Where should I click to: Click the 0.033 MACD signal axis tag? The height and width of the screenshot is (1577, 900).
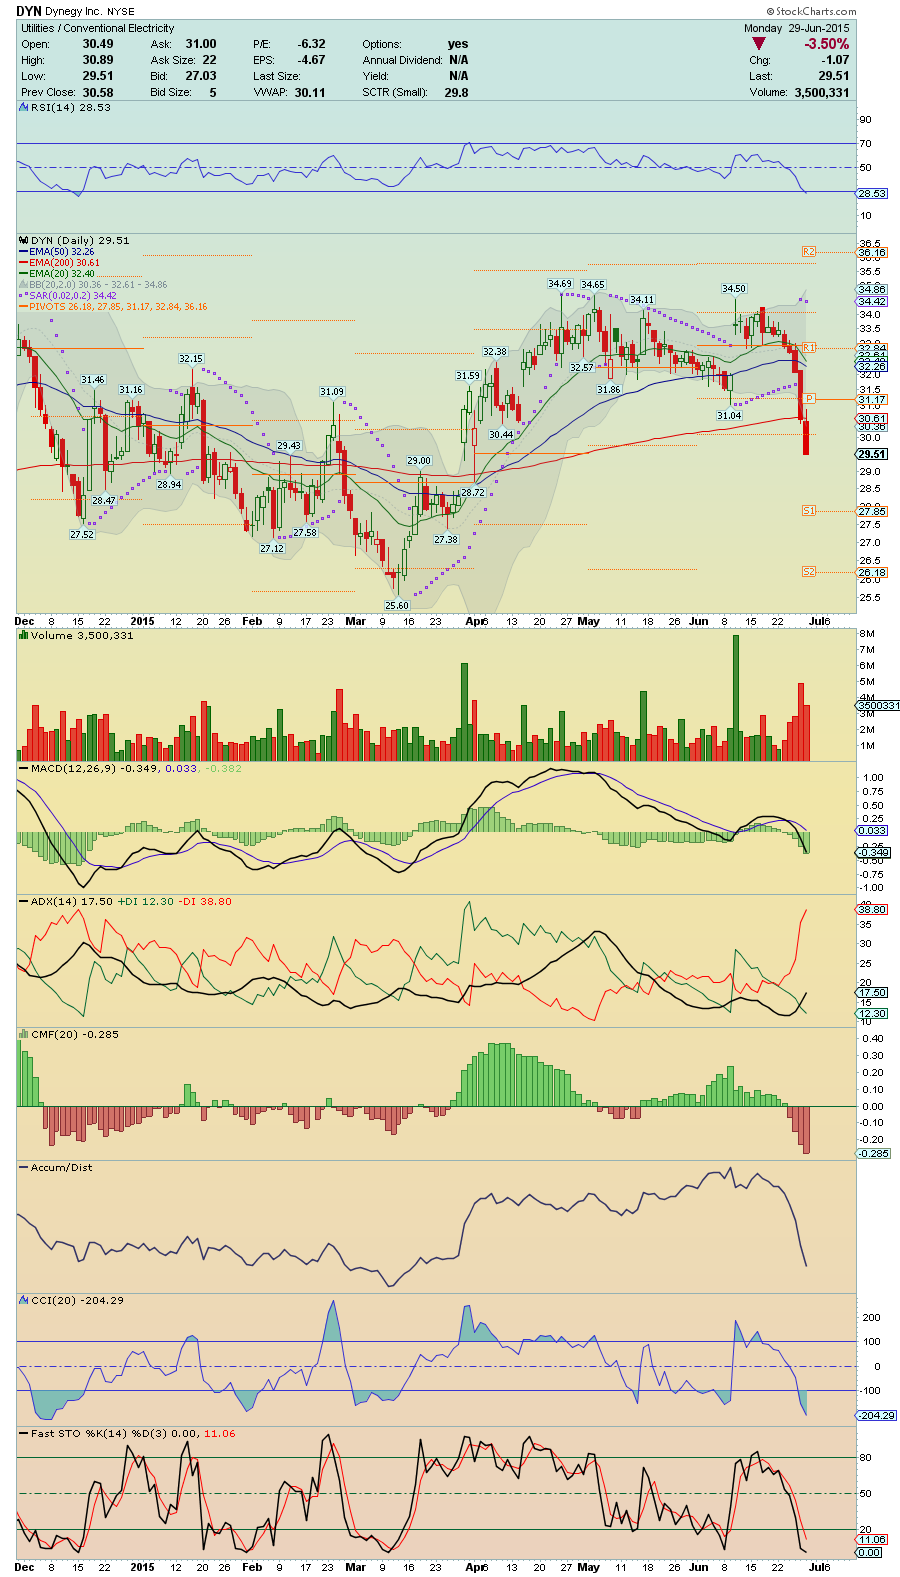(872, 831)
